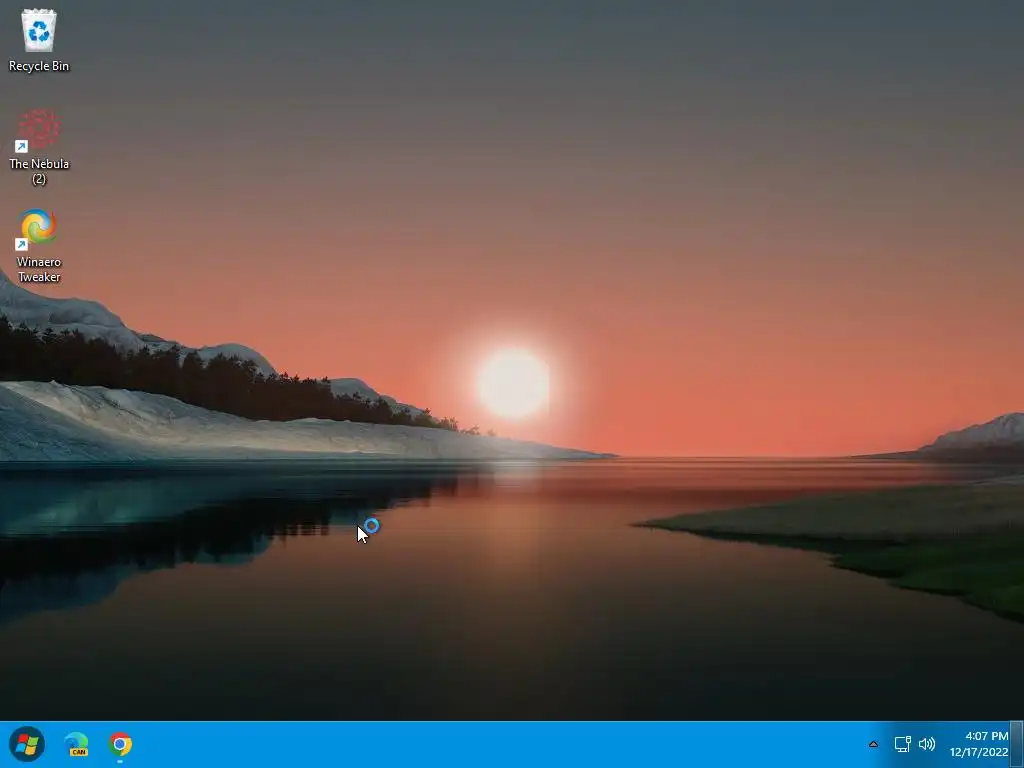Image resolution: width=1024 pixels, height=768 pixels.
Task: Open the Start menu orb
Action: (x=27, y=744)
